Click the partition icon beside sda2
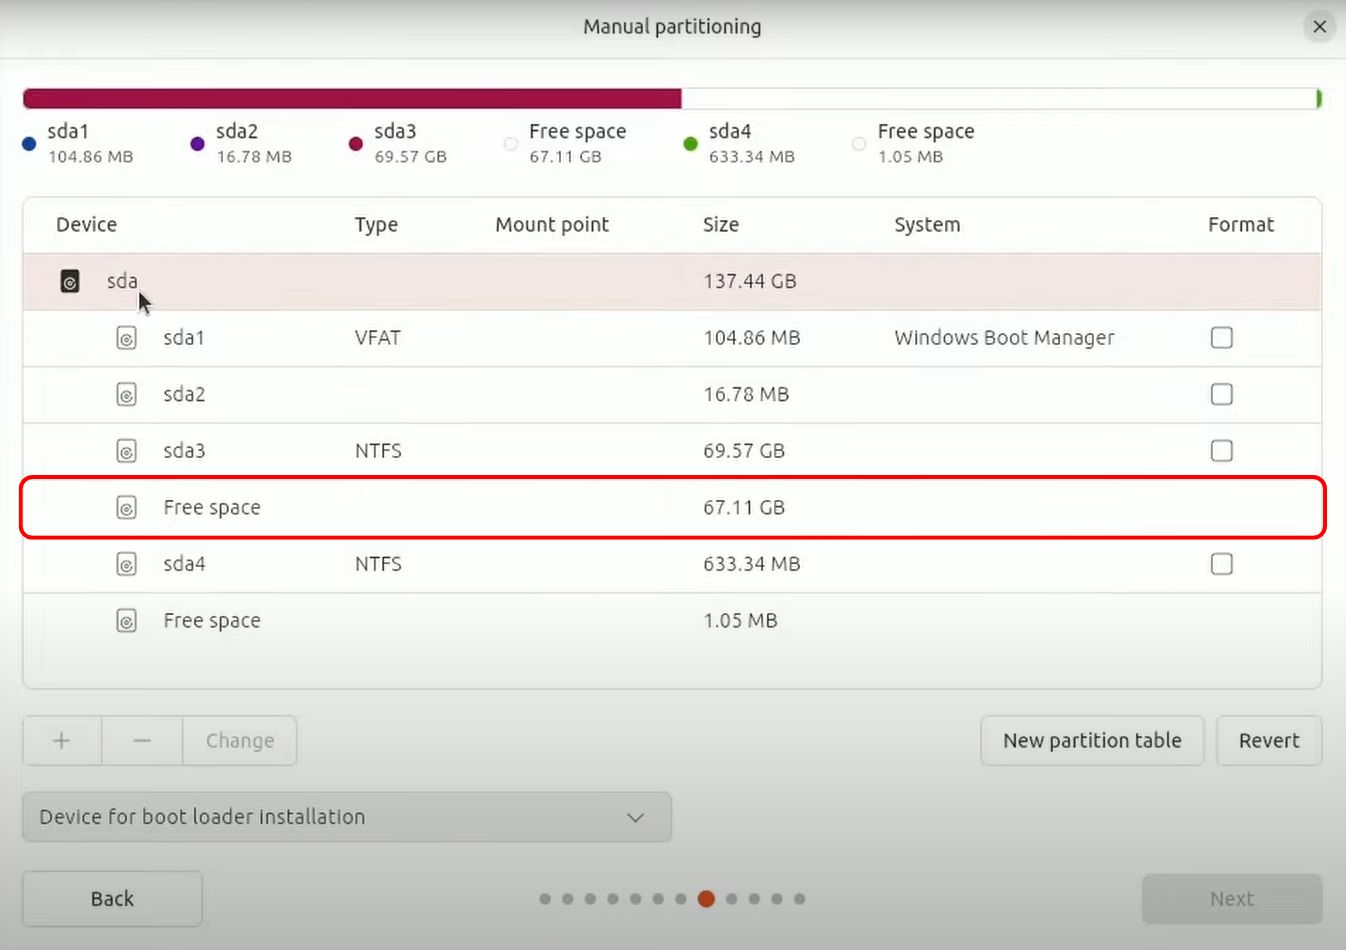The width and height of the screenshot is (1346, 950). pos(126,394)
